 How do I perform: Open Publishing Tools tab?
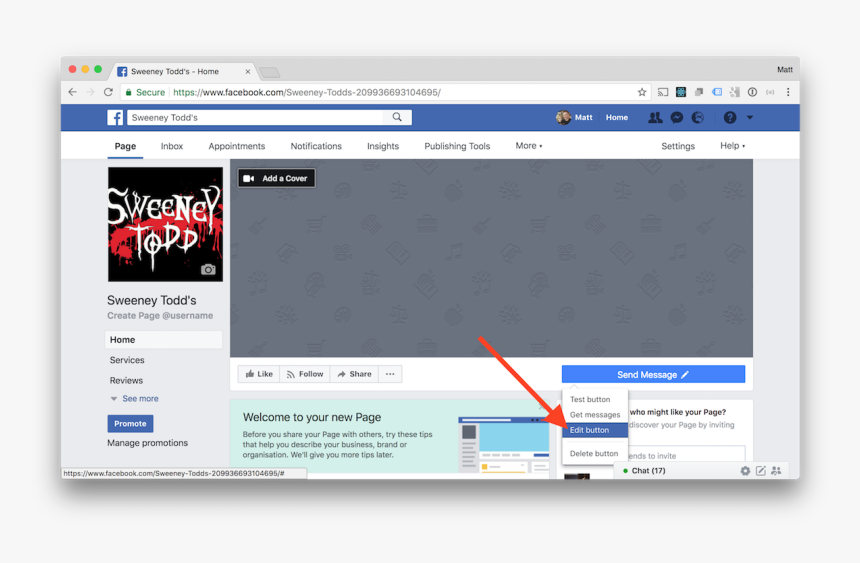457,146
